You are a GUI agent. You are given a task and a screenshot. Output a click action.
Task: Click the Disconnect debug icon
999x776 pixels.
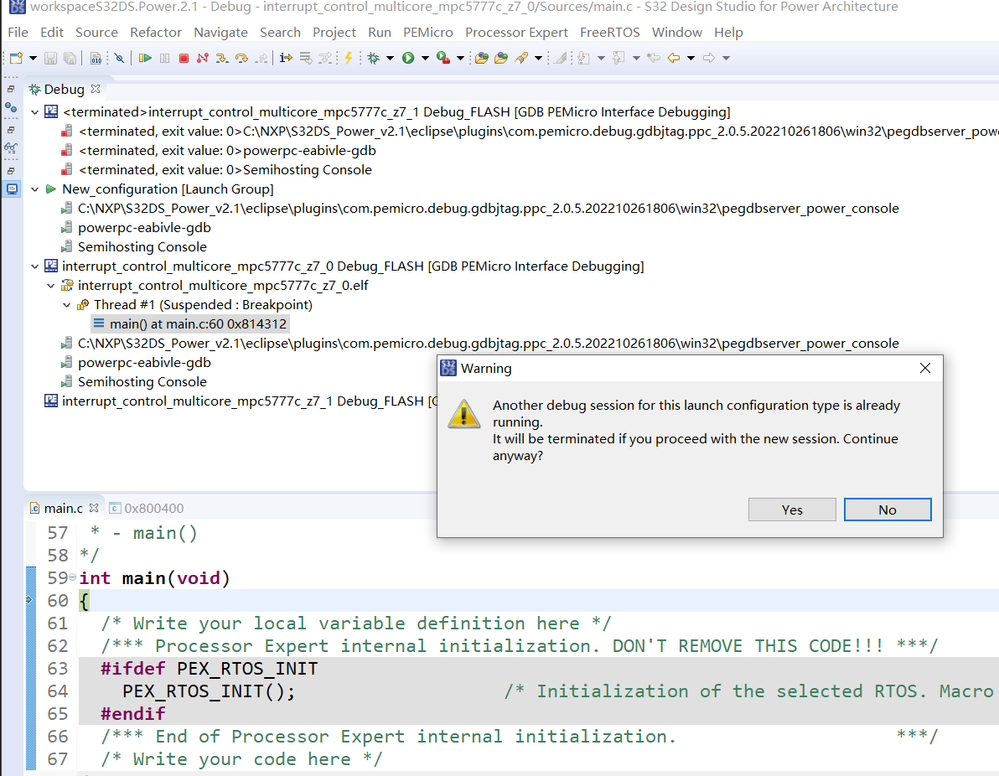click(x=203, y=58)
